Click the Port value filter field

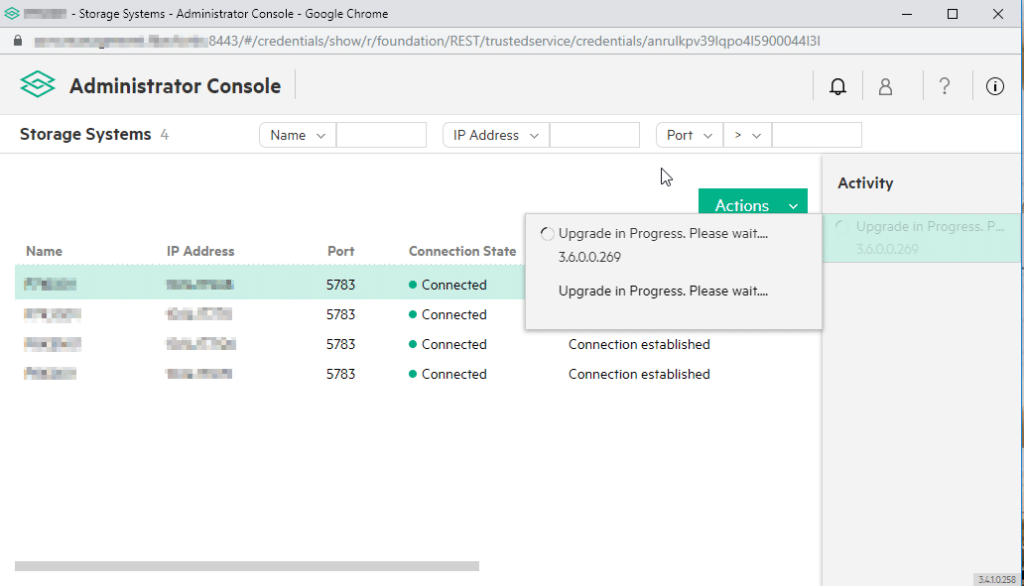(816, 135)
